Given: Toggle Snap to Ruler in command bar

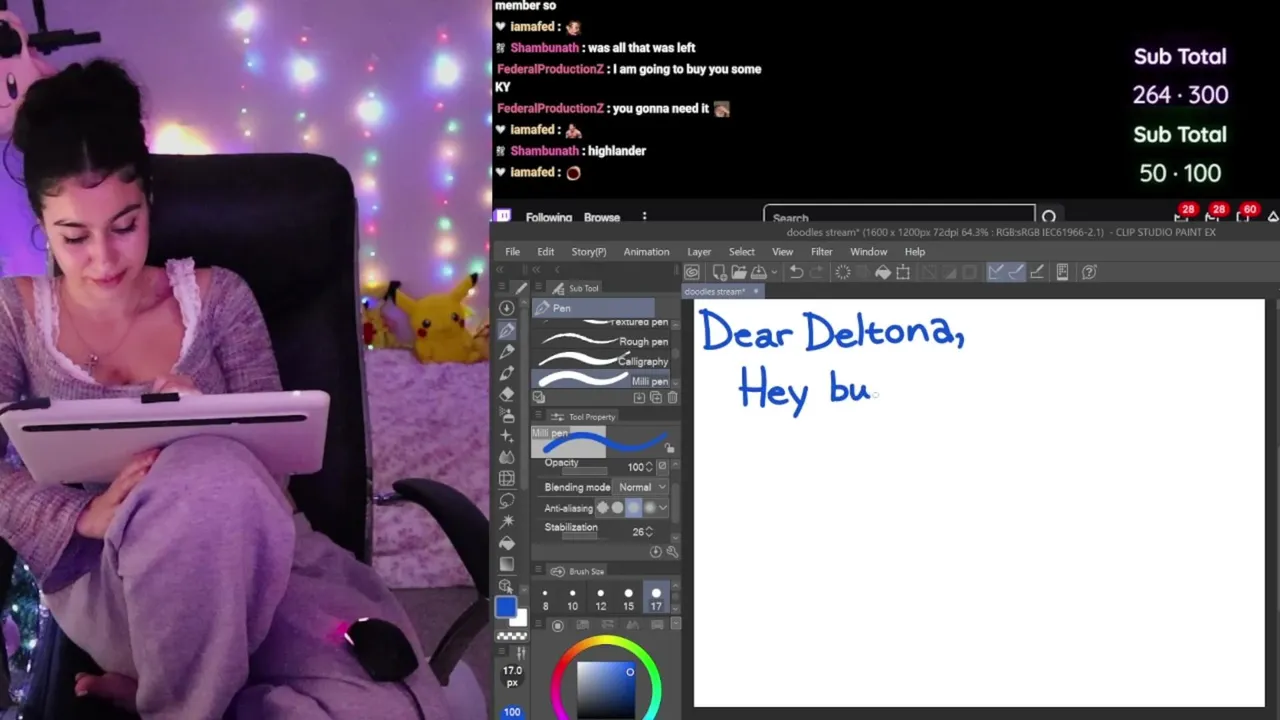Looking at the screenshot, I should [996, 272].
